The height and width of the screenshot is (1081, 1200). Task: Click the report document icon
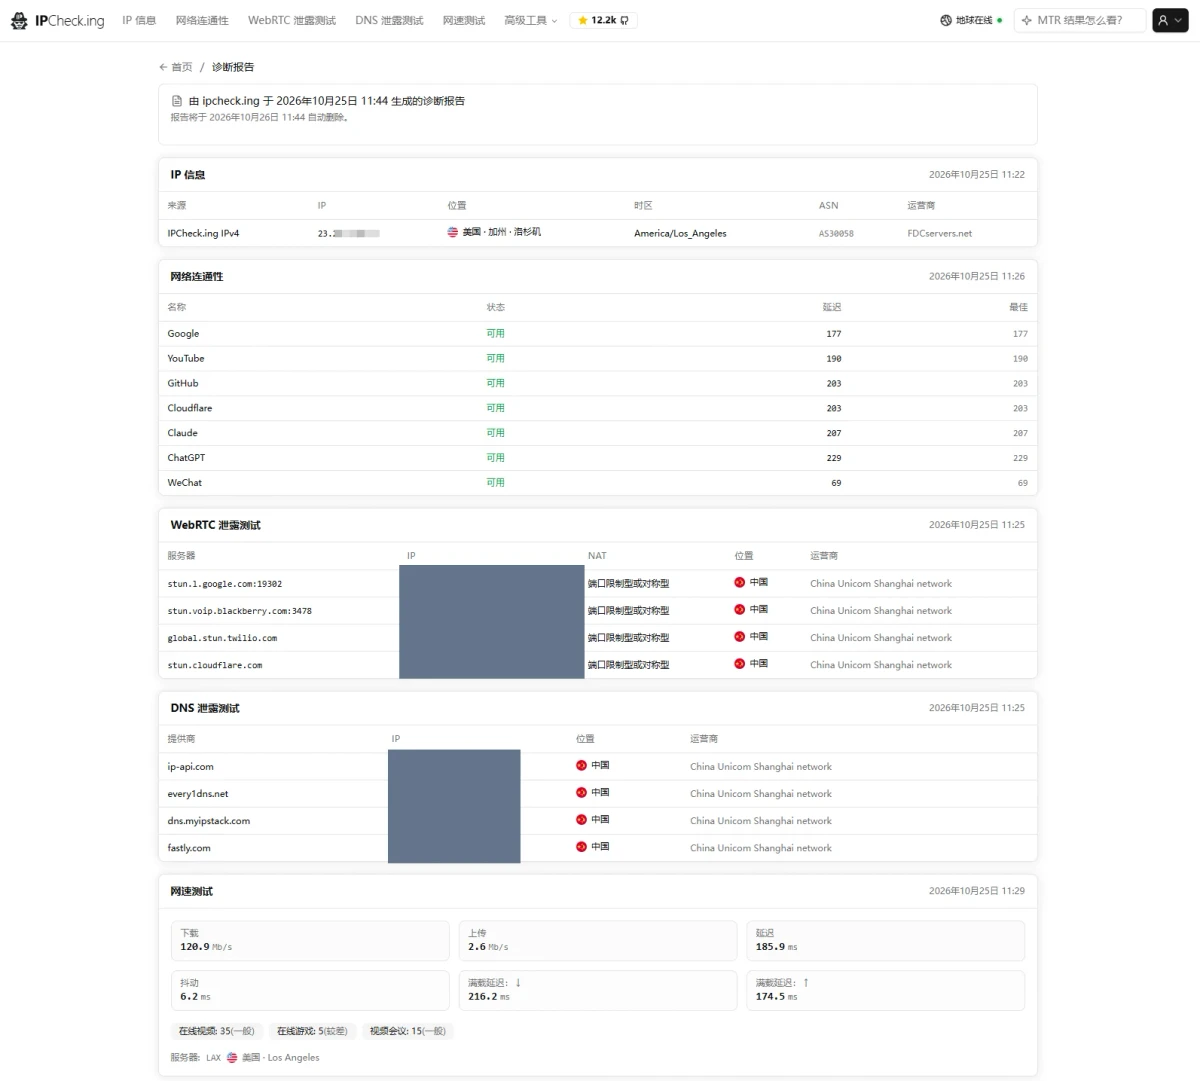click(177, 101)
